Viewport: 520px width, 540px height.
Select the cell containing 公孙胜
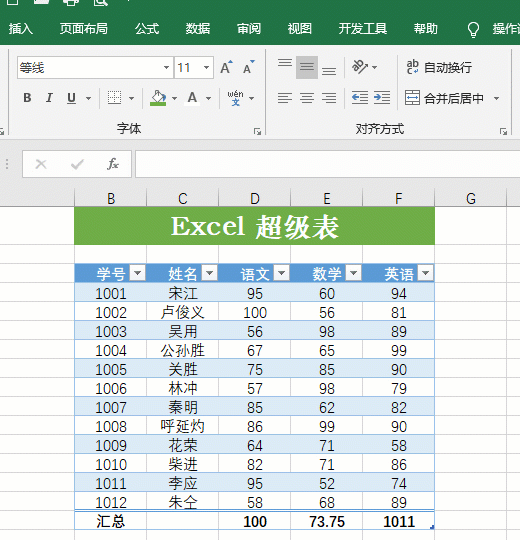[183, 350]
